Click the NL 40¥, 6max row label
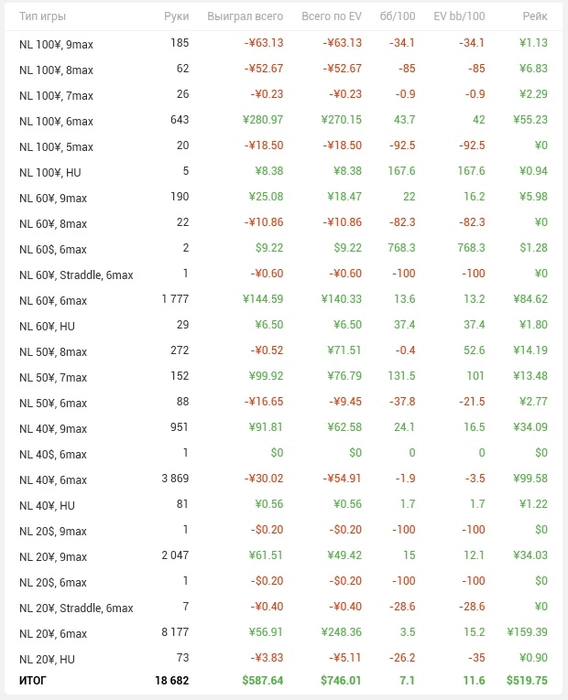The height and width of the screenshot is (700, 568). (53, 480)
